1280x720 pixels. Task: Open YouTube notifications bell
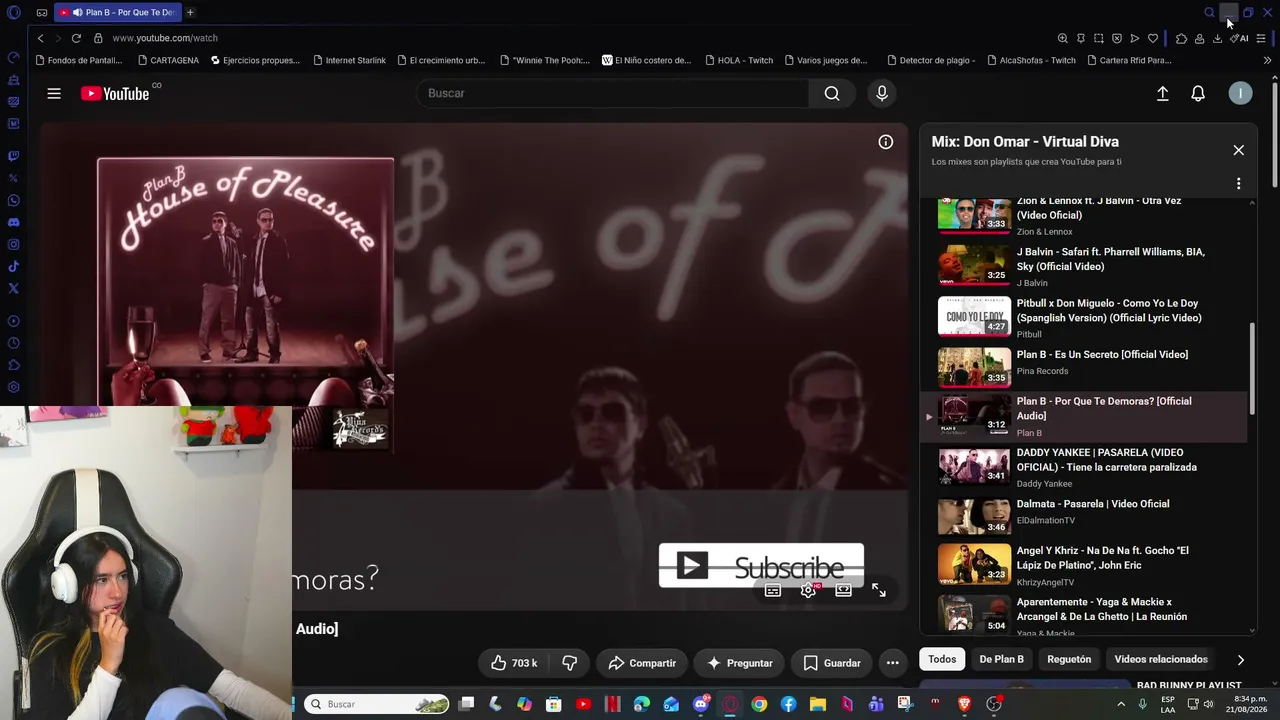click(1198, 93)
